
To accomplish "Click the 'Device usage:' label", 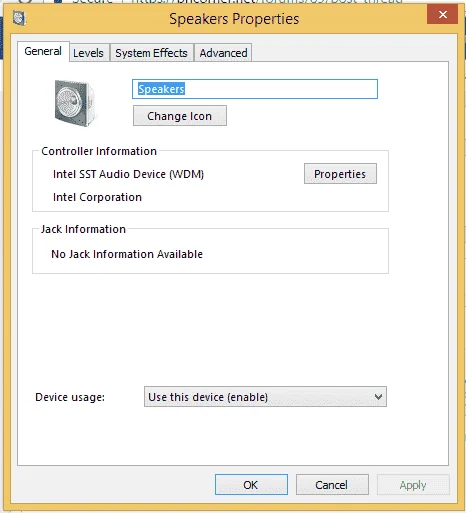I will [x=70, y=397].
